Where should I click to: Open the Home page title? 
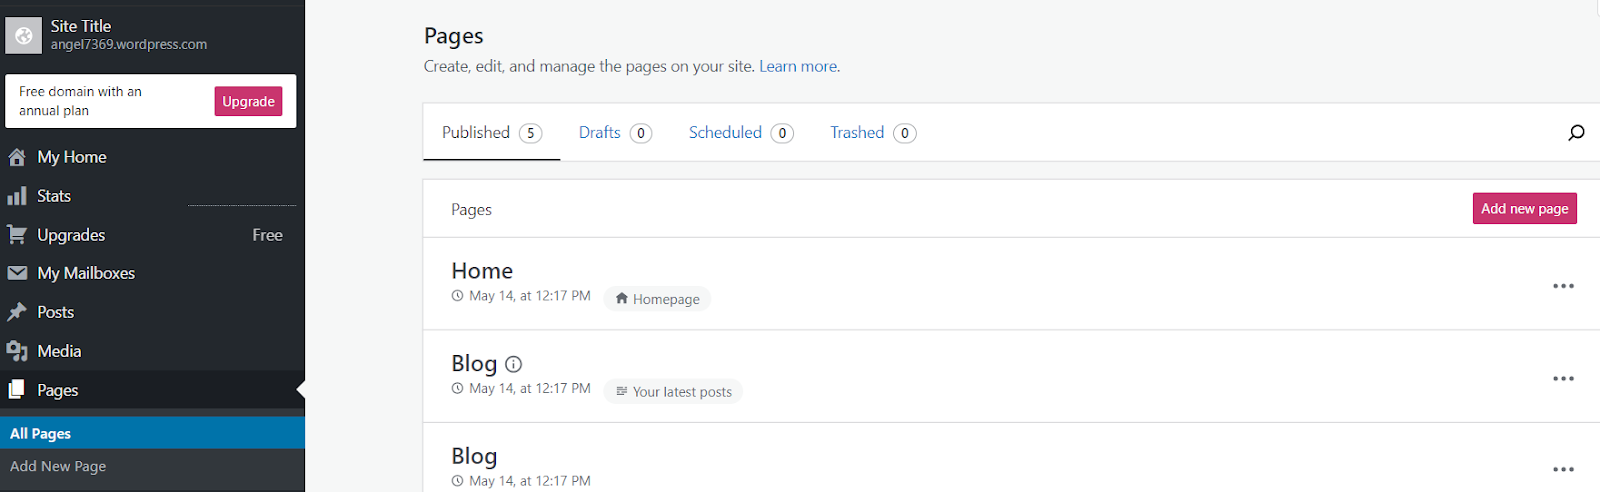(482, 270)
